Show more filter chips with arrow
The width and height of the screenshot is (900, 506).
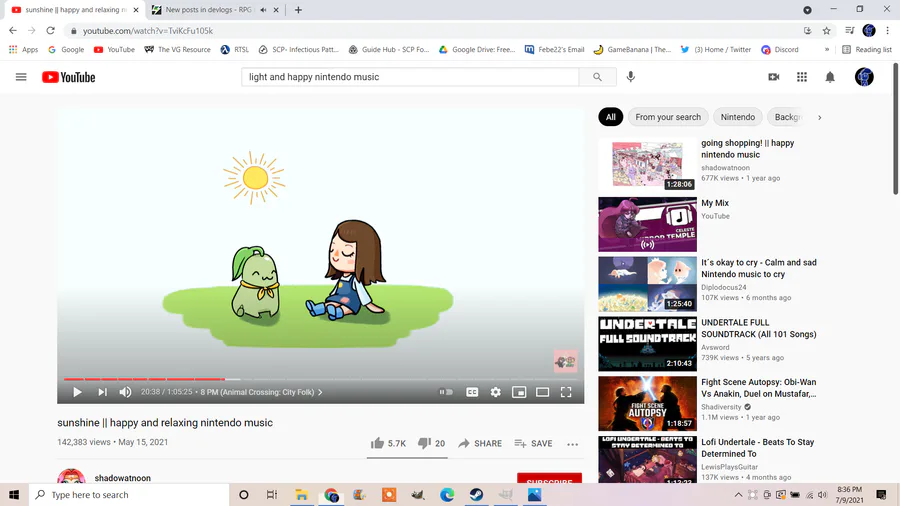820,117
